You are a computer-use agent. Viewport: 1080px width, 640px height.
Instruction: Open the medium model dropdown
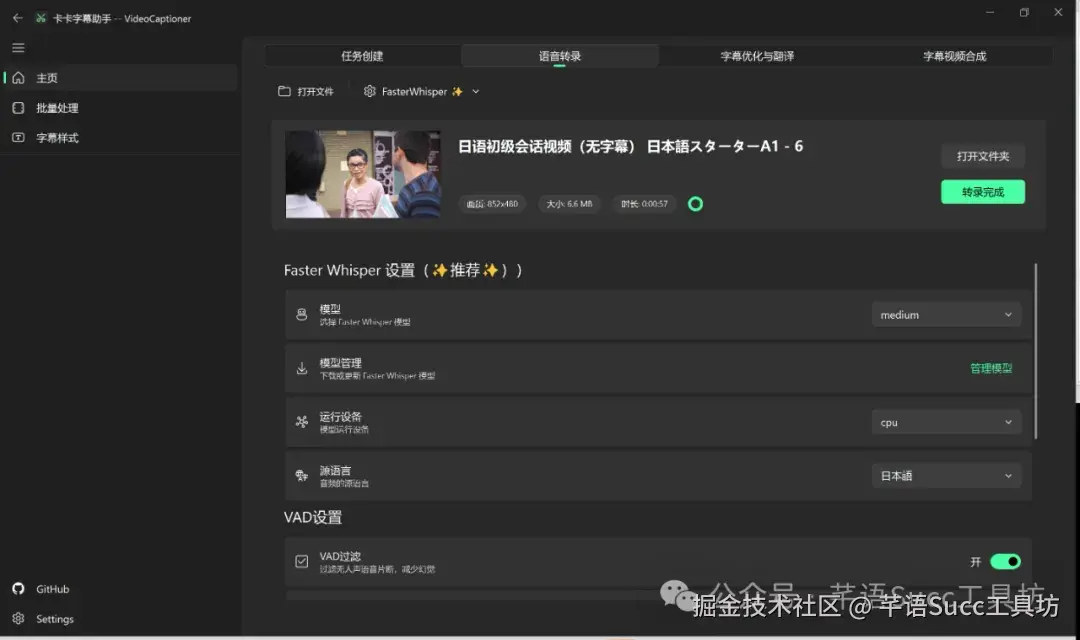point(945,314)
